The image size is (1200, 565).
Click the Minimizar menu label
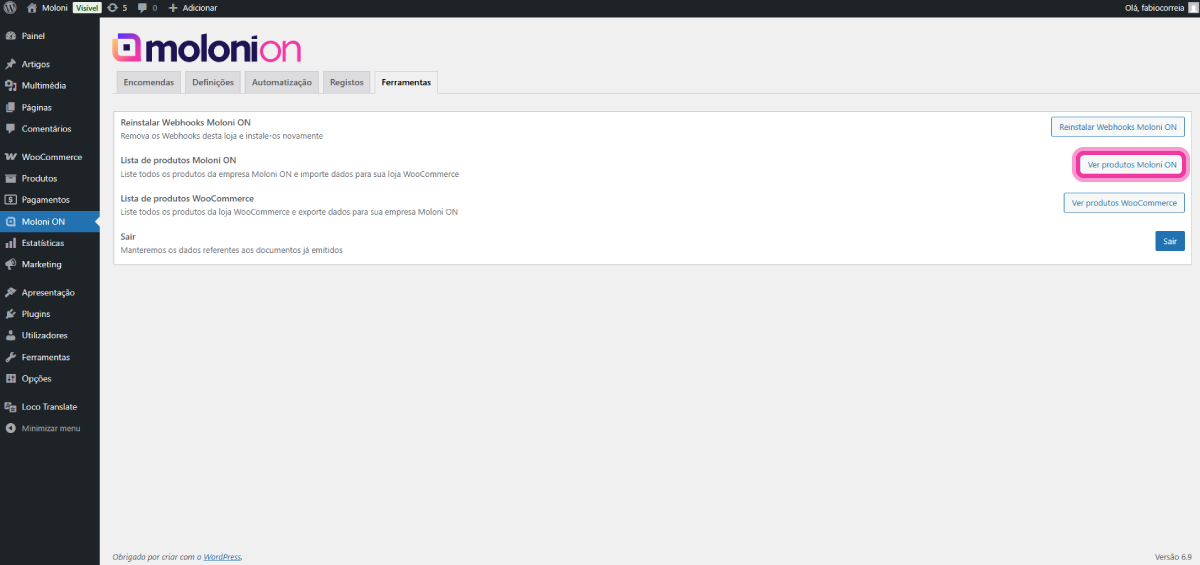[51, 428]
